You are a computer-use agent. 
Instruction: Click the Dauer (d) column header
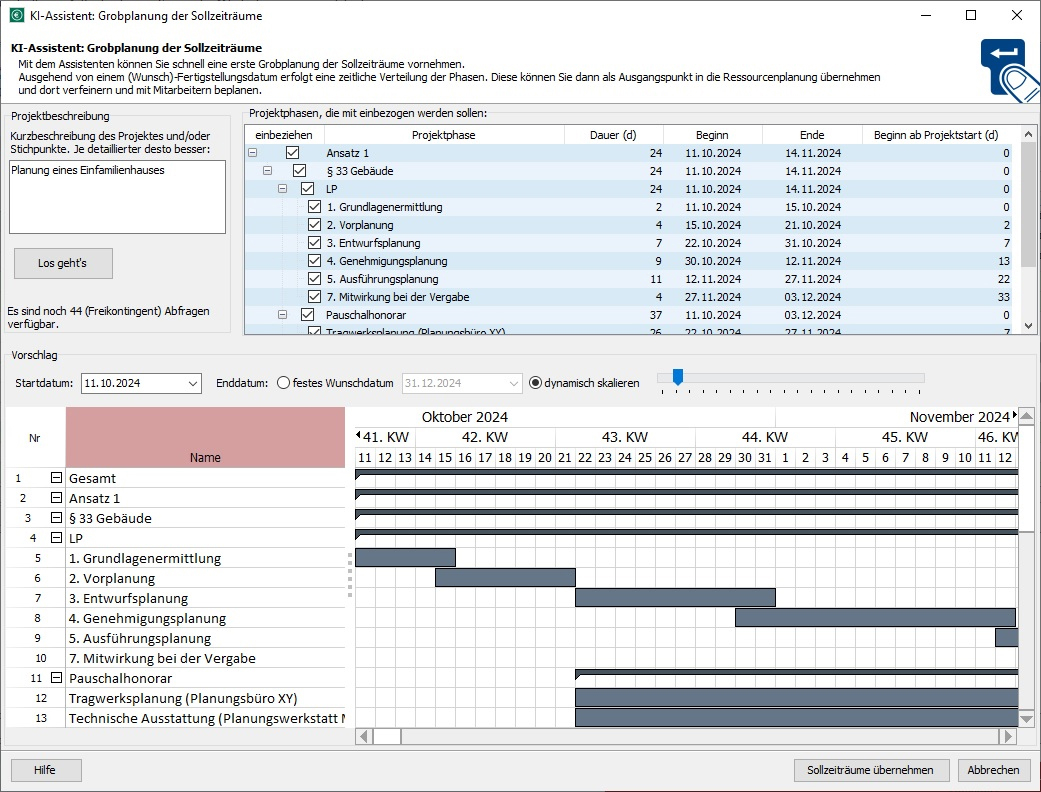click(x=613, y=135)
